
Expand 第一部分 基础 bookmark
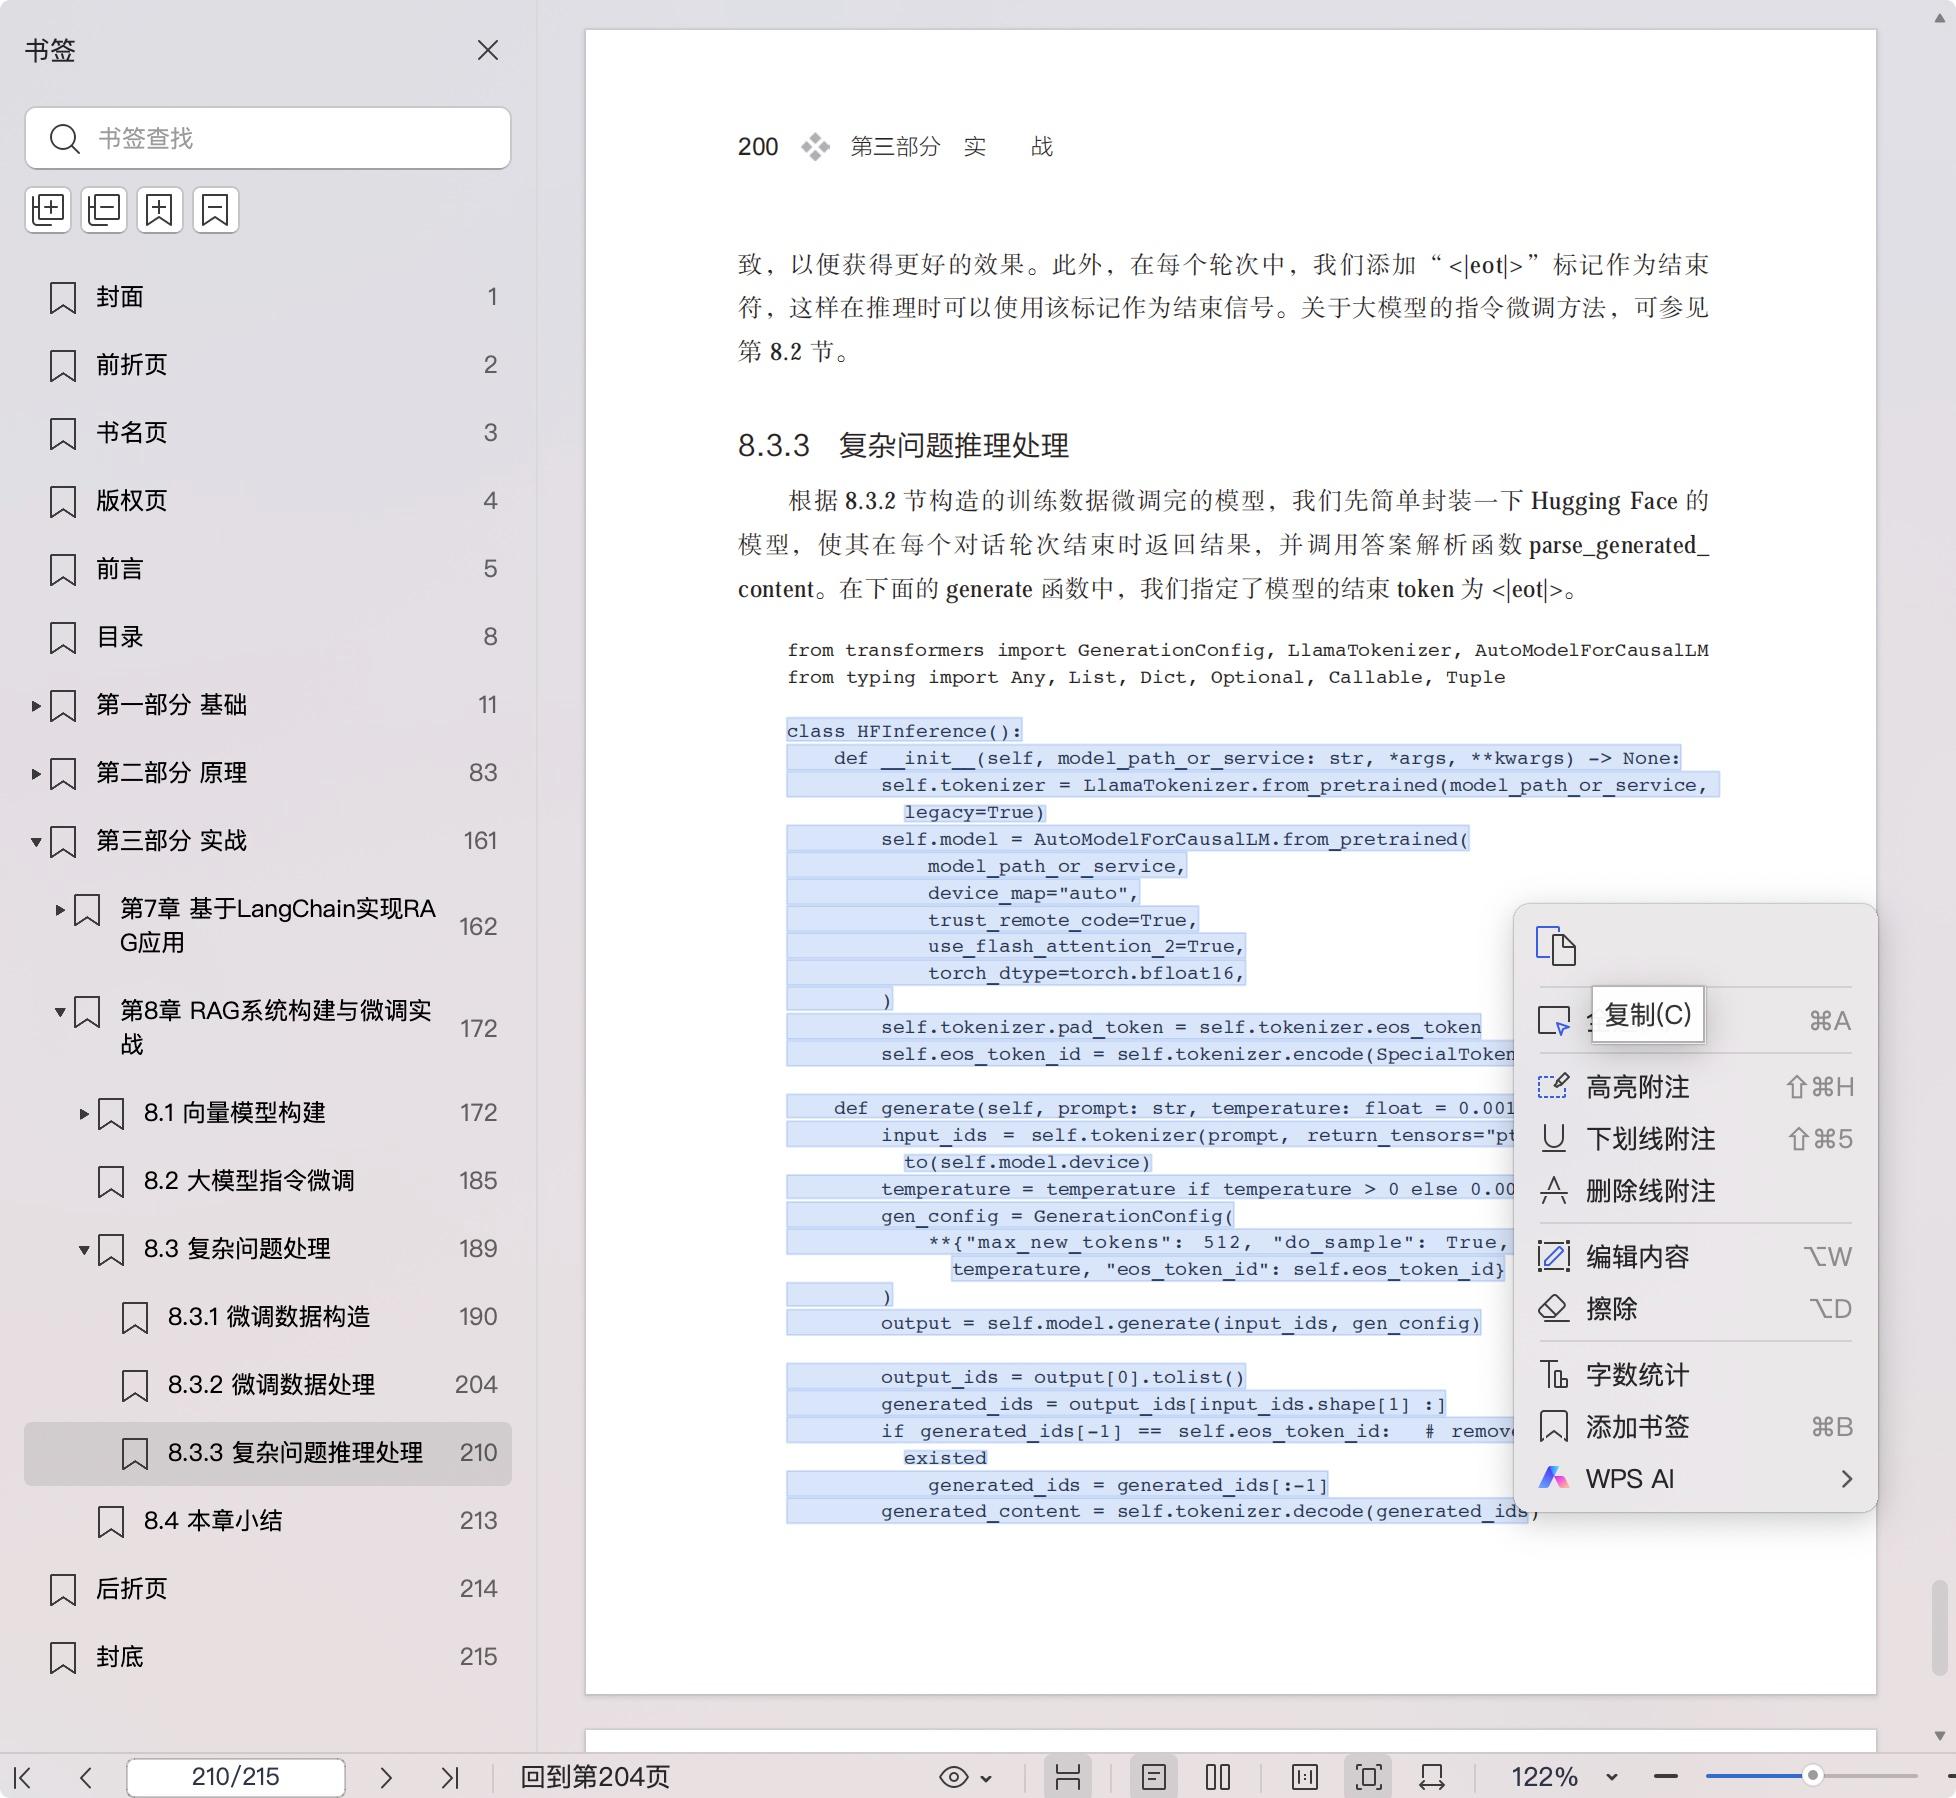[36, 706]
